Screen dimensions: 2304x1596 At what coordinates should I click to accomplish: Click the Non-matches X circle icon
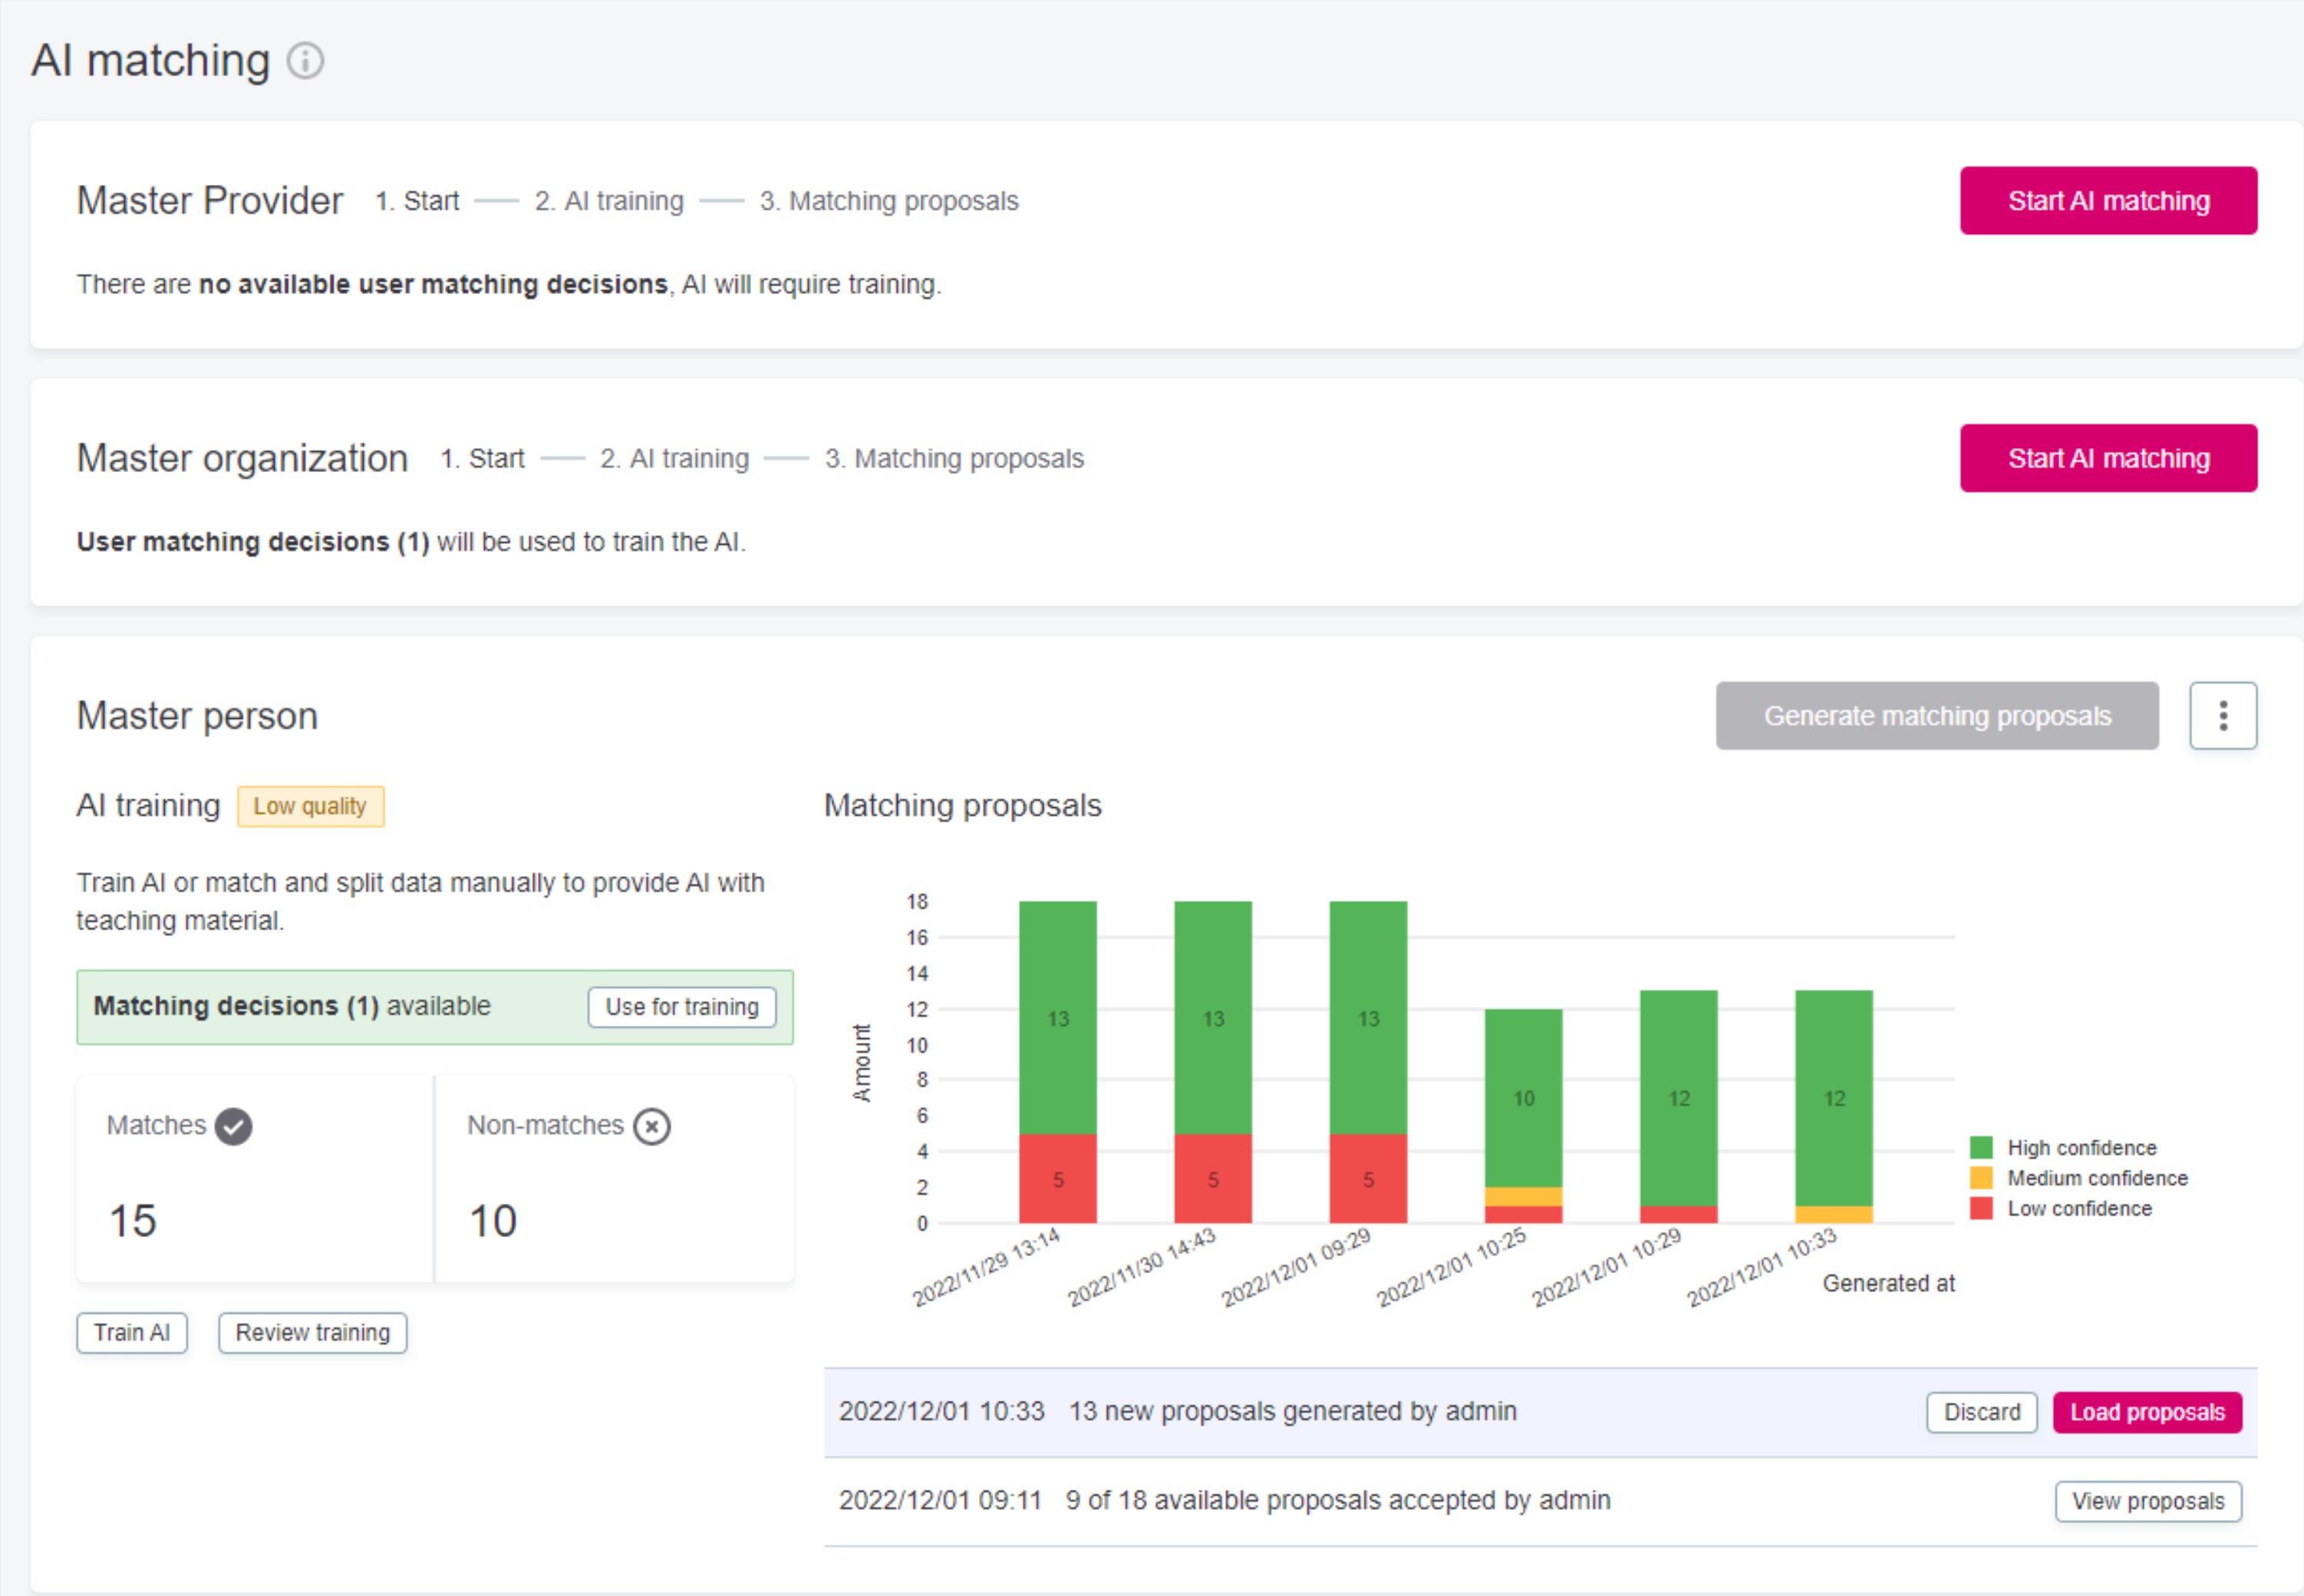pos(652,1127)
